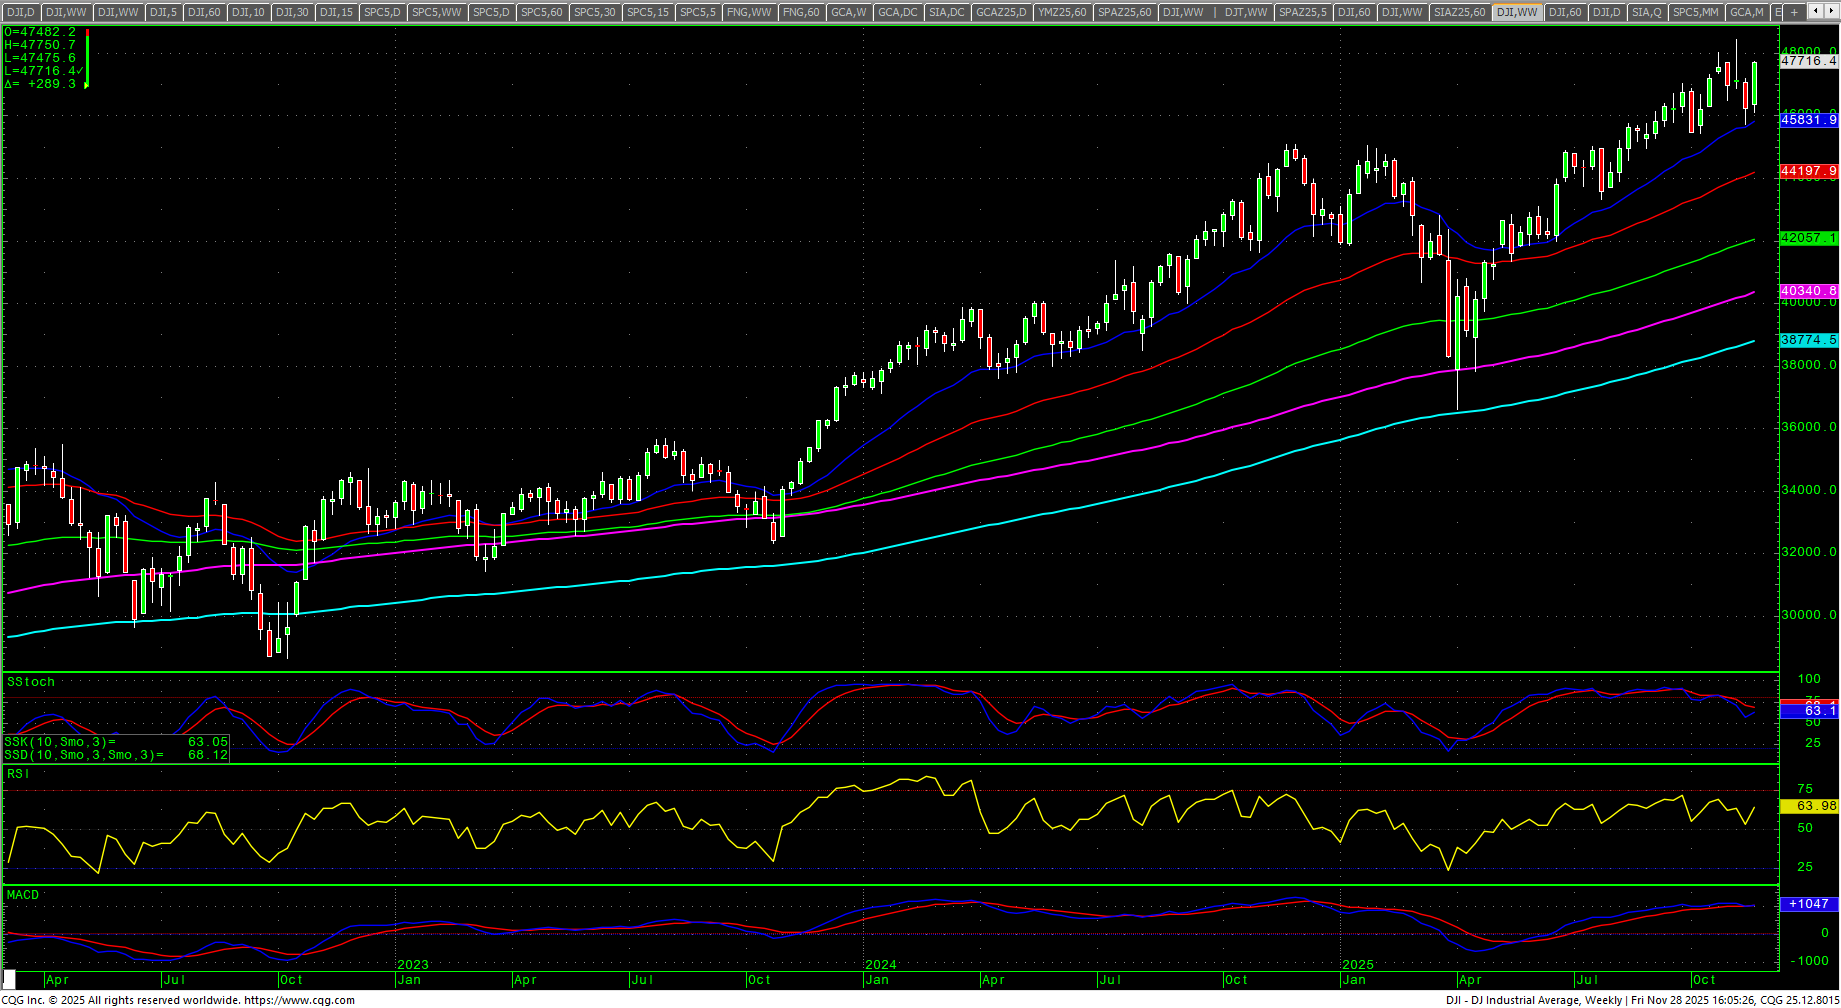Click the blue 45831.9 moving average price tag
The image size is (1841, 1008).
tap(1808, 120)
